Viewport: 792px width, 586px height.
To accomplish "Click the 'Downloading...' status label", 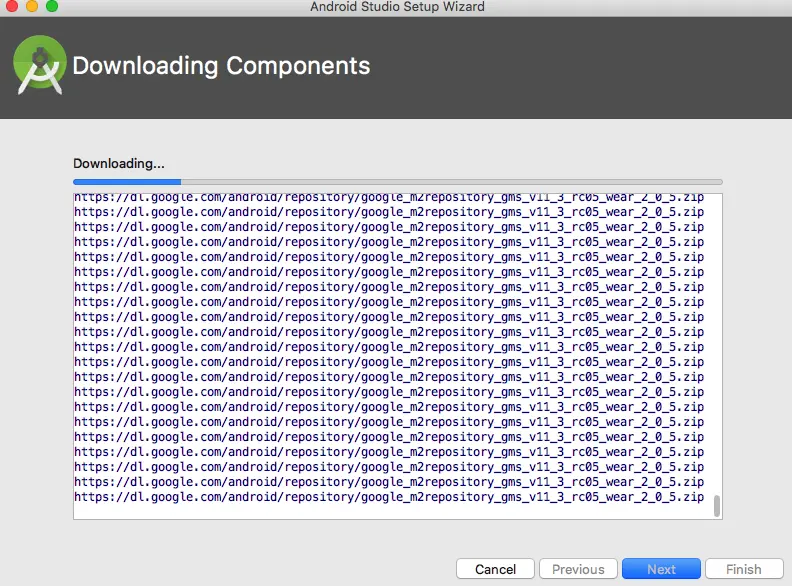I will [119, 164].
